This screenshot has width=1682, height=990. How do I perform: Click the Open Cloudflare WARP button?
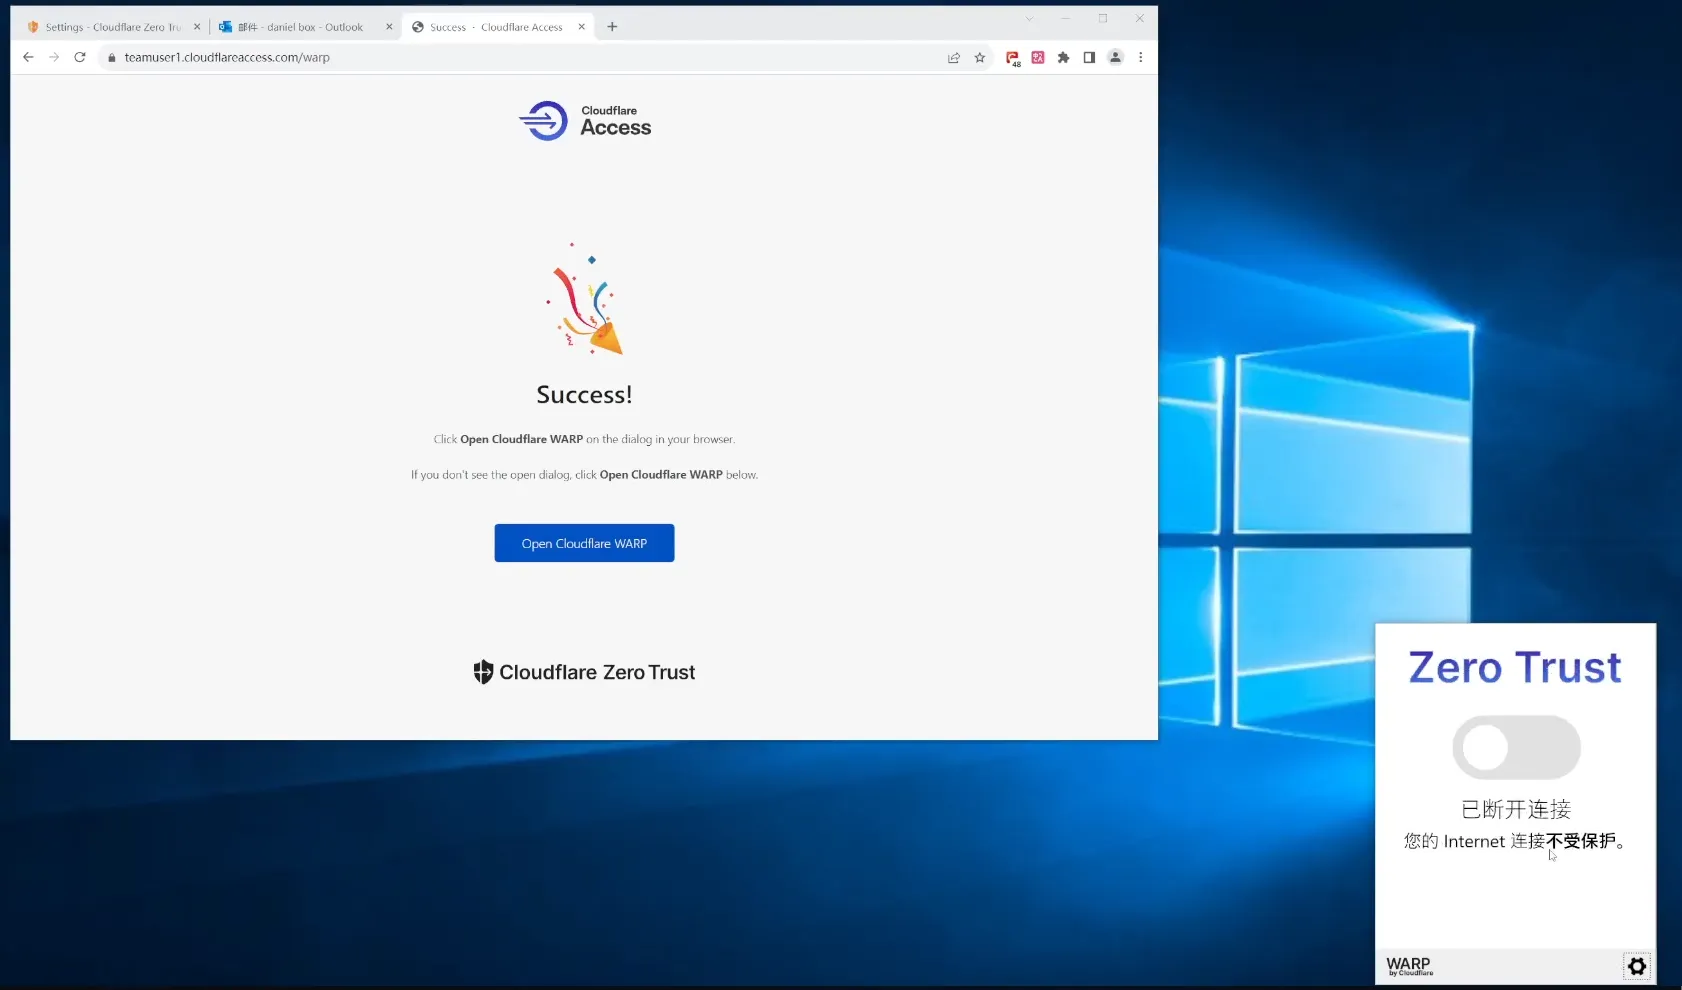coord(584,543)
